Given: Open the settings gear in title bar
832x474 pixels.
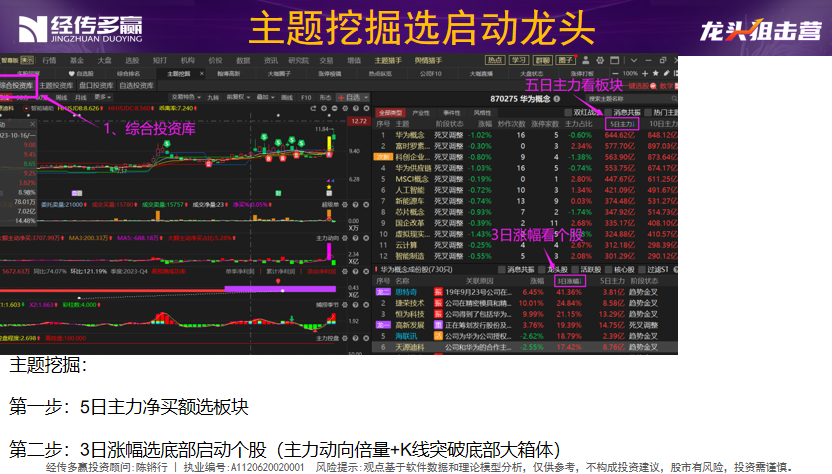Looking at the screenshot, I should click(600, 60).
